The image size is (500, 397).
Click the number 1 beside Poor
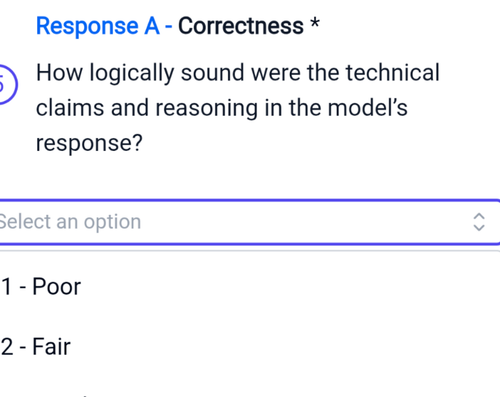coord(7,287)
